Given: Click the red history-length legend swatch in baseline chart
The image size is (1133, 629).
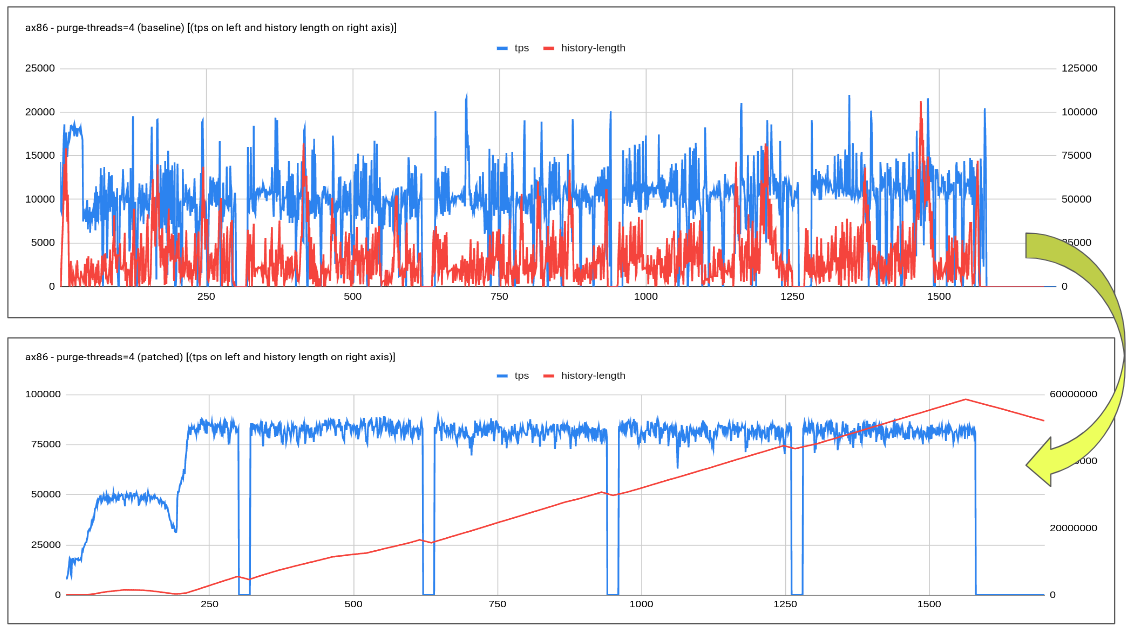Looking at the screenshot, I should click(x=548, y=48).
